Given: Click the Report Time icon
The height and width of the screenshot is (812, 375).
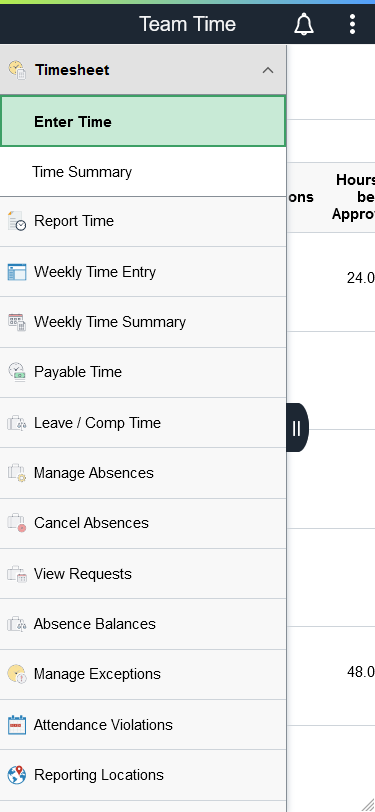Looking at the screenshot, I should (17, 221).
